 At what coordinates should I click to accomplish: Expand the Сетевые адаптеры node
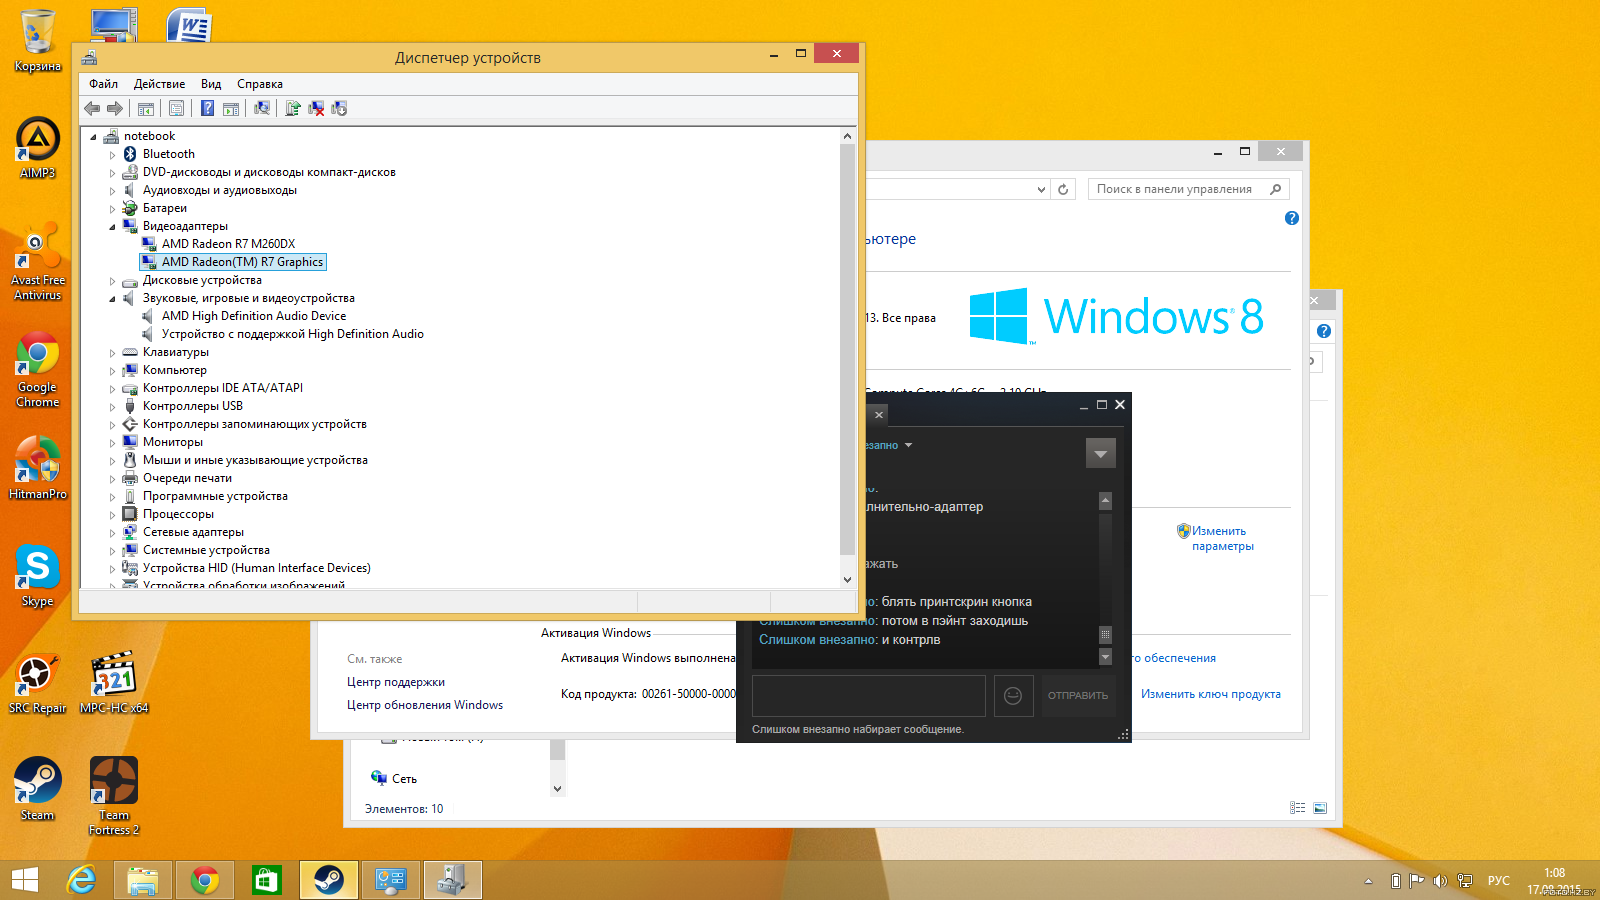(112, 533)
